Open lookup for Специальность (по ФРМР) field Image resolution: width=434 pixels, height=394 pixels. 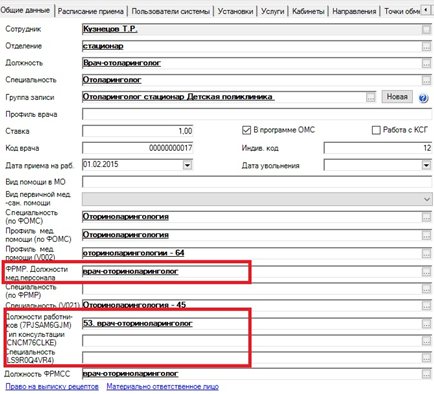coord(426,289)
